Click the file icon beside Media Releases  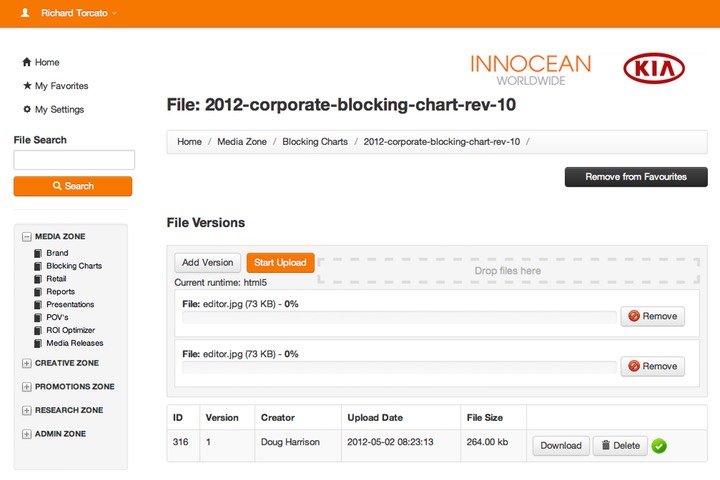[x=38, y=343]
